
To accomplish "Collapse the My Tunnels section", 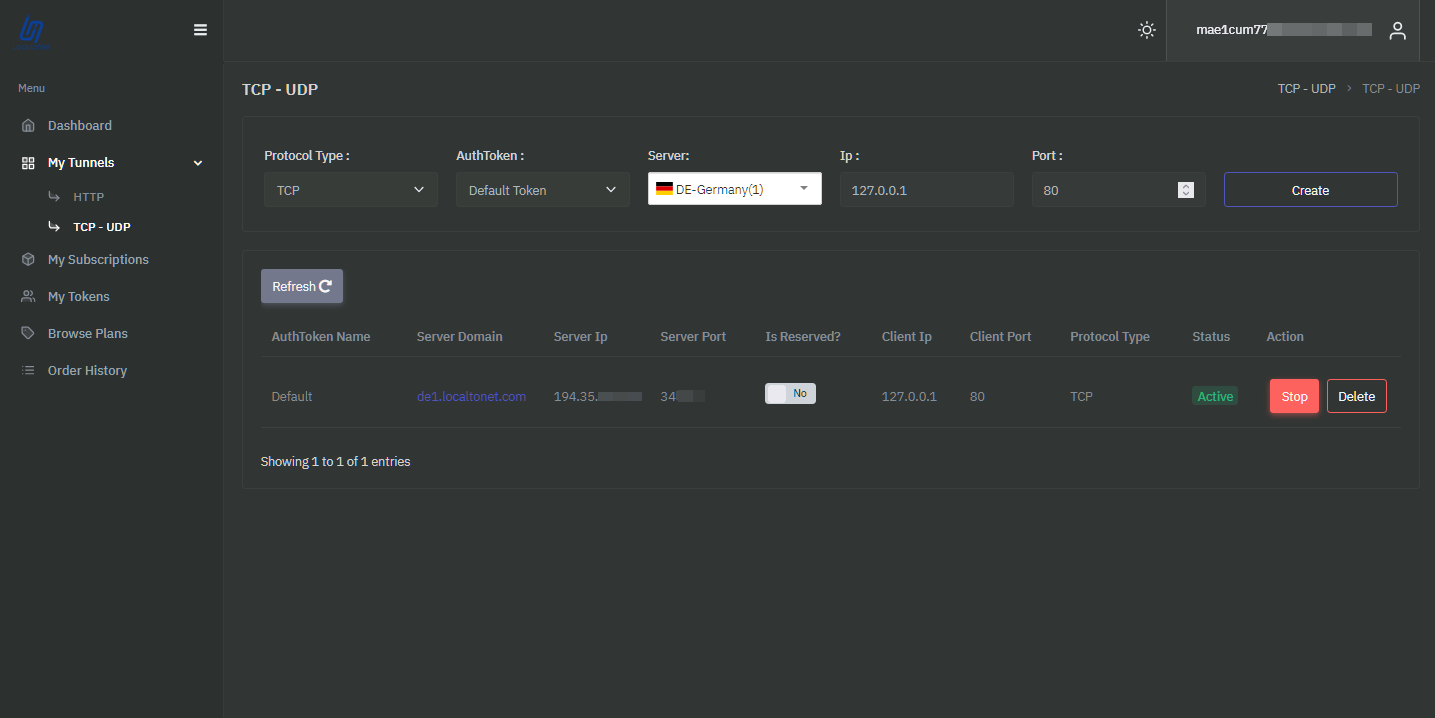I will [x=197, y=162].
